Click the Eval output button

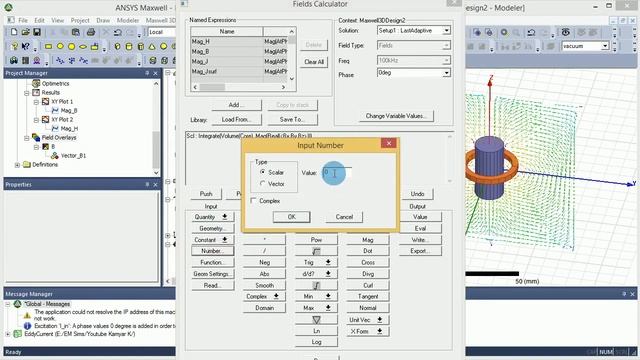coord(420,228)
